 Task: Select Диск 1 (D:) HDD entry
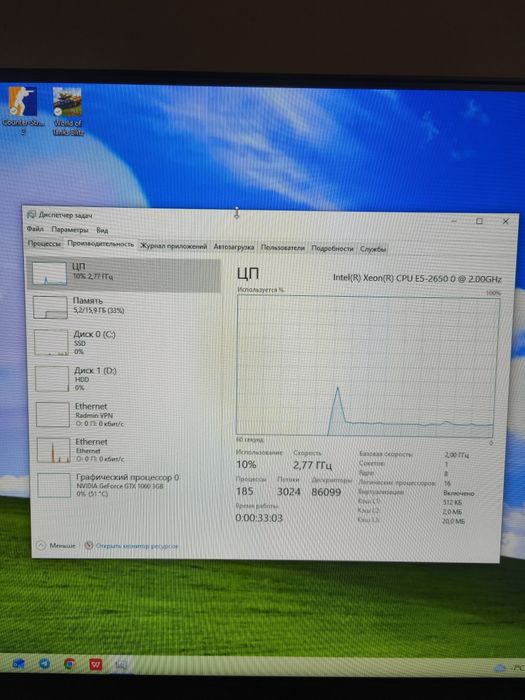coord(126,379)
